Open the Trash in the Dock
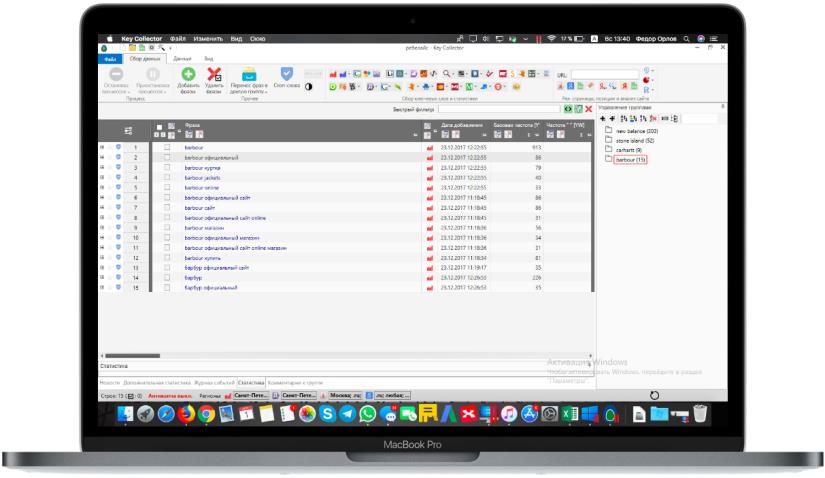This screenshot has width=825, height=478. pyautogui.click(x=700, y=414)
